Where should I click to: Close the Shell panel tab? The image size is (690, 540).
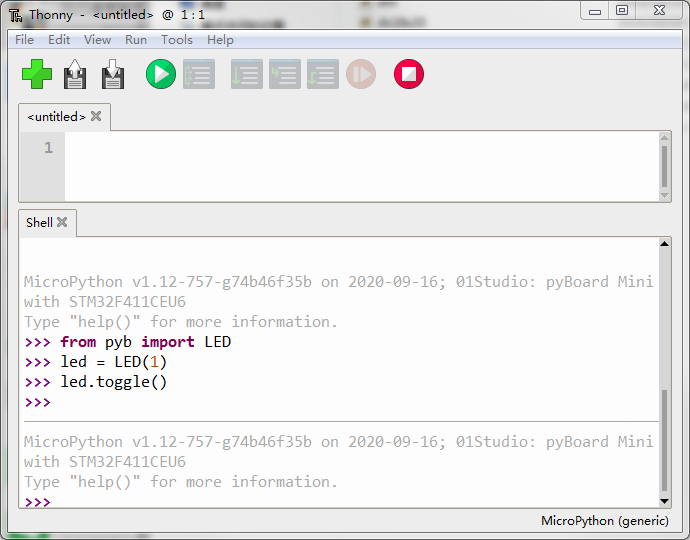62,222
